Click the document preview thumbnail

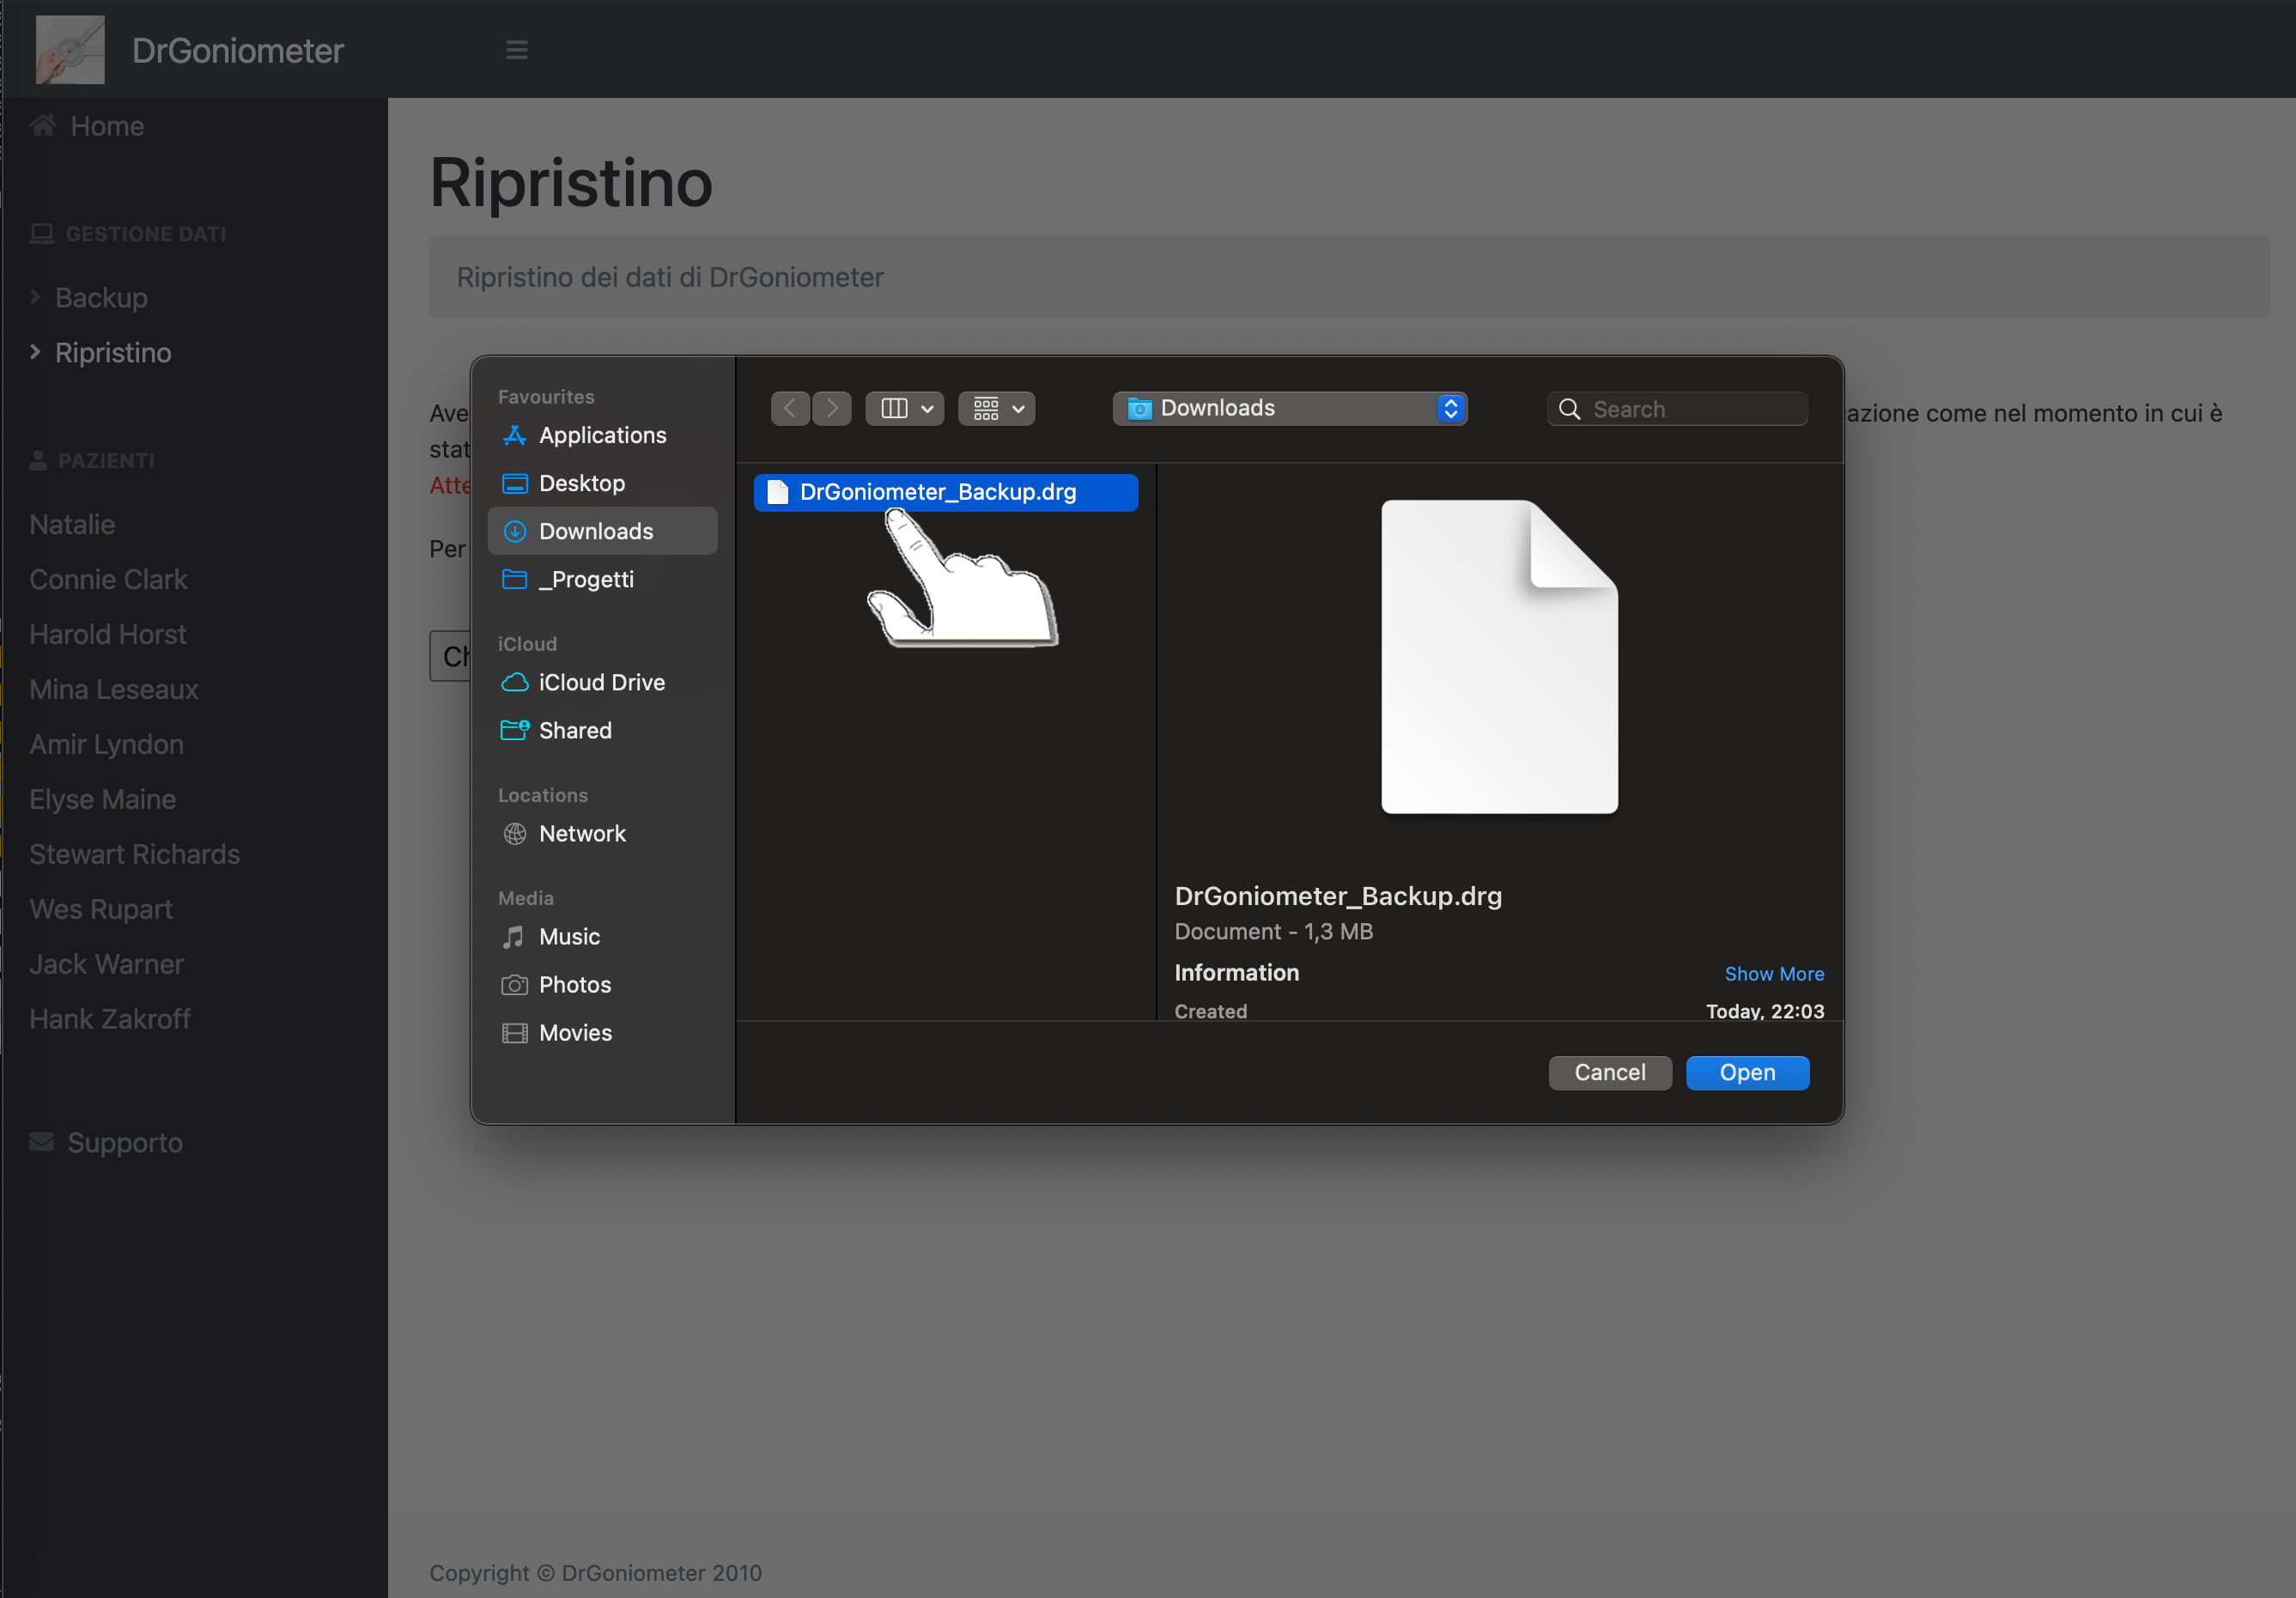click(1499, 657)
